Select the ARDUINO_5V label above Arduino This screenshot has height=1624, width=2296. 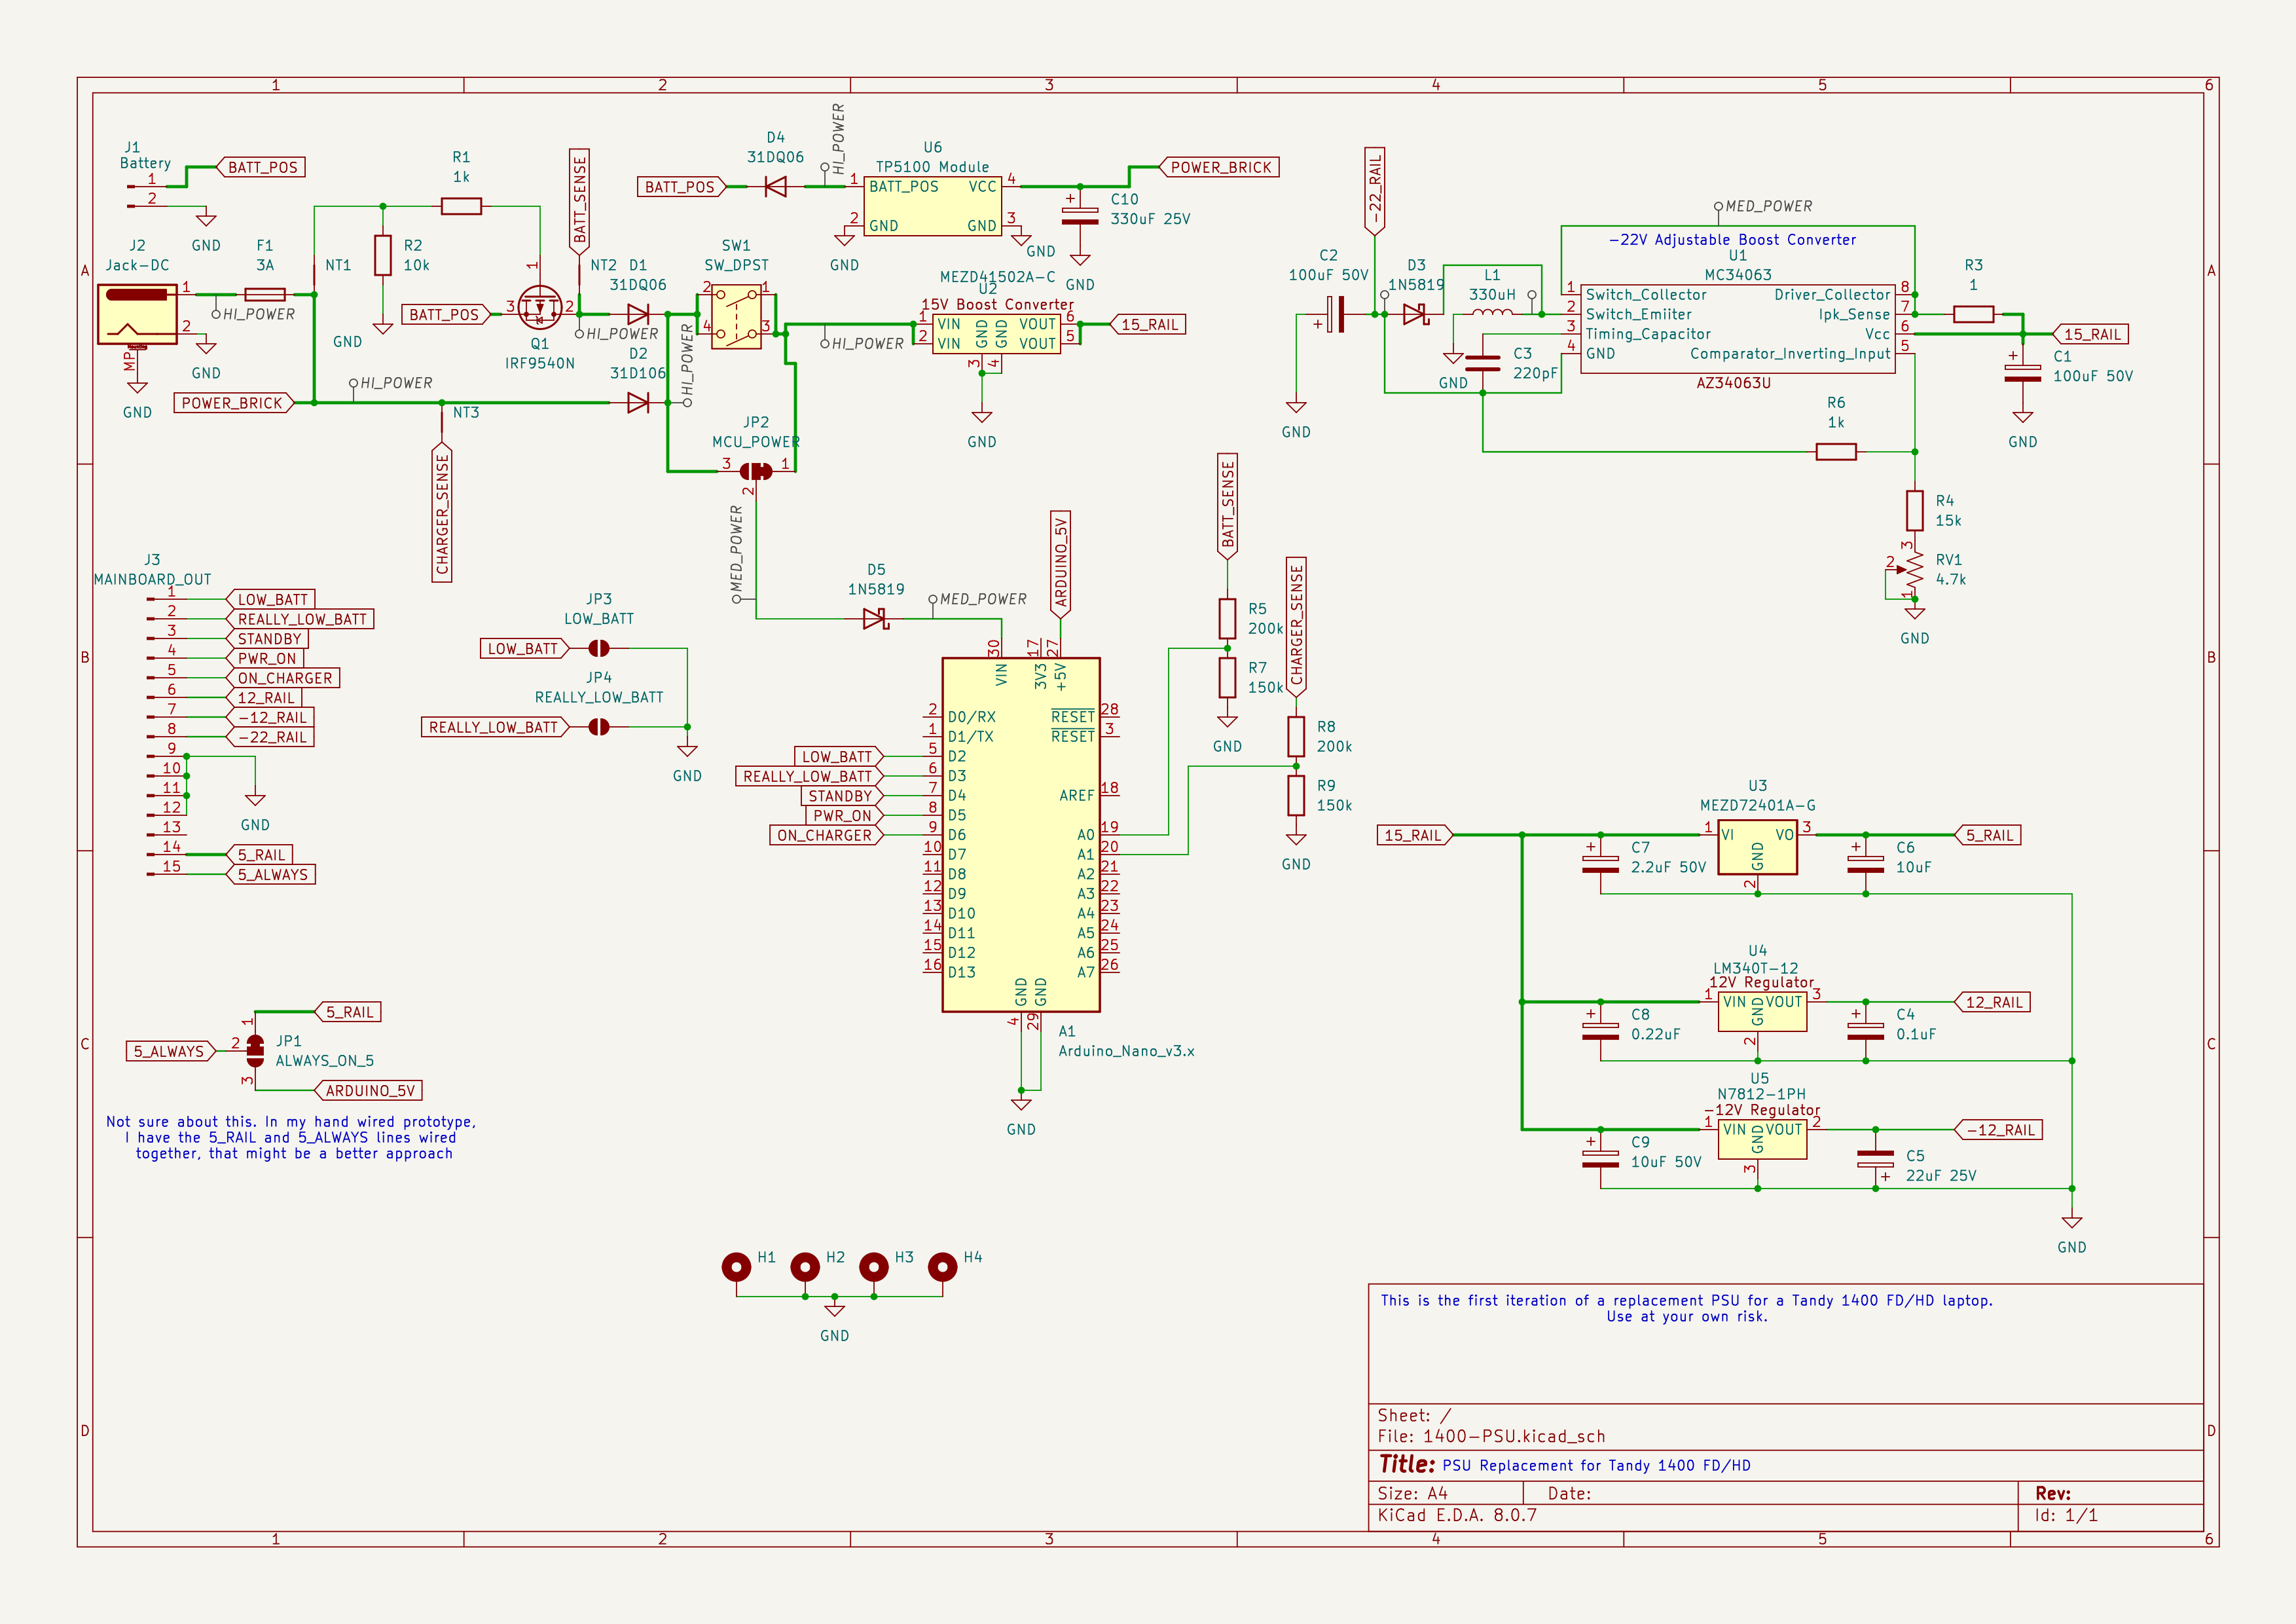[1060, 564]
